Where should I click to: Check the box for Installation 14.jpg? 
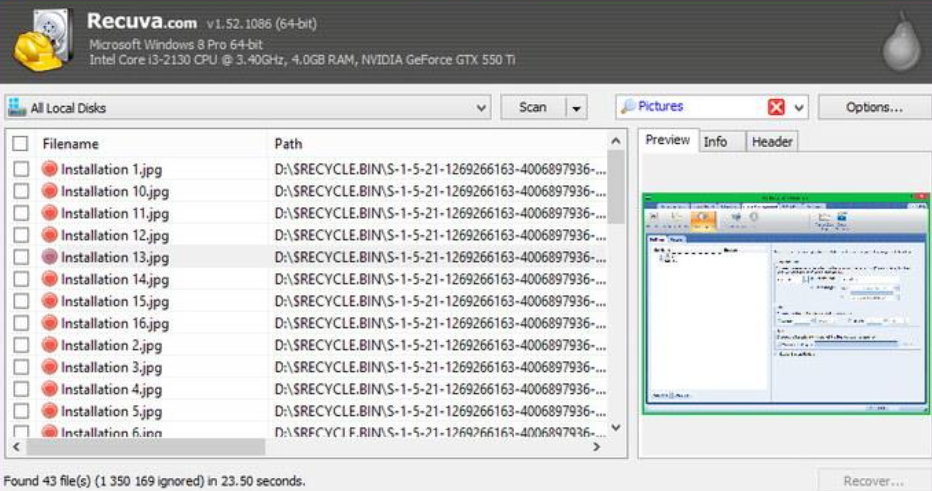21,279
